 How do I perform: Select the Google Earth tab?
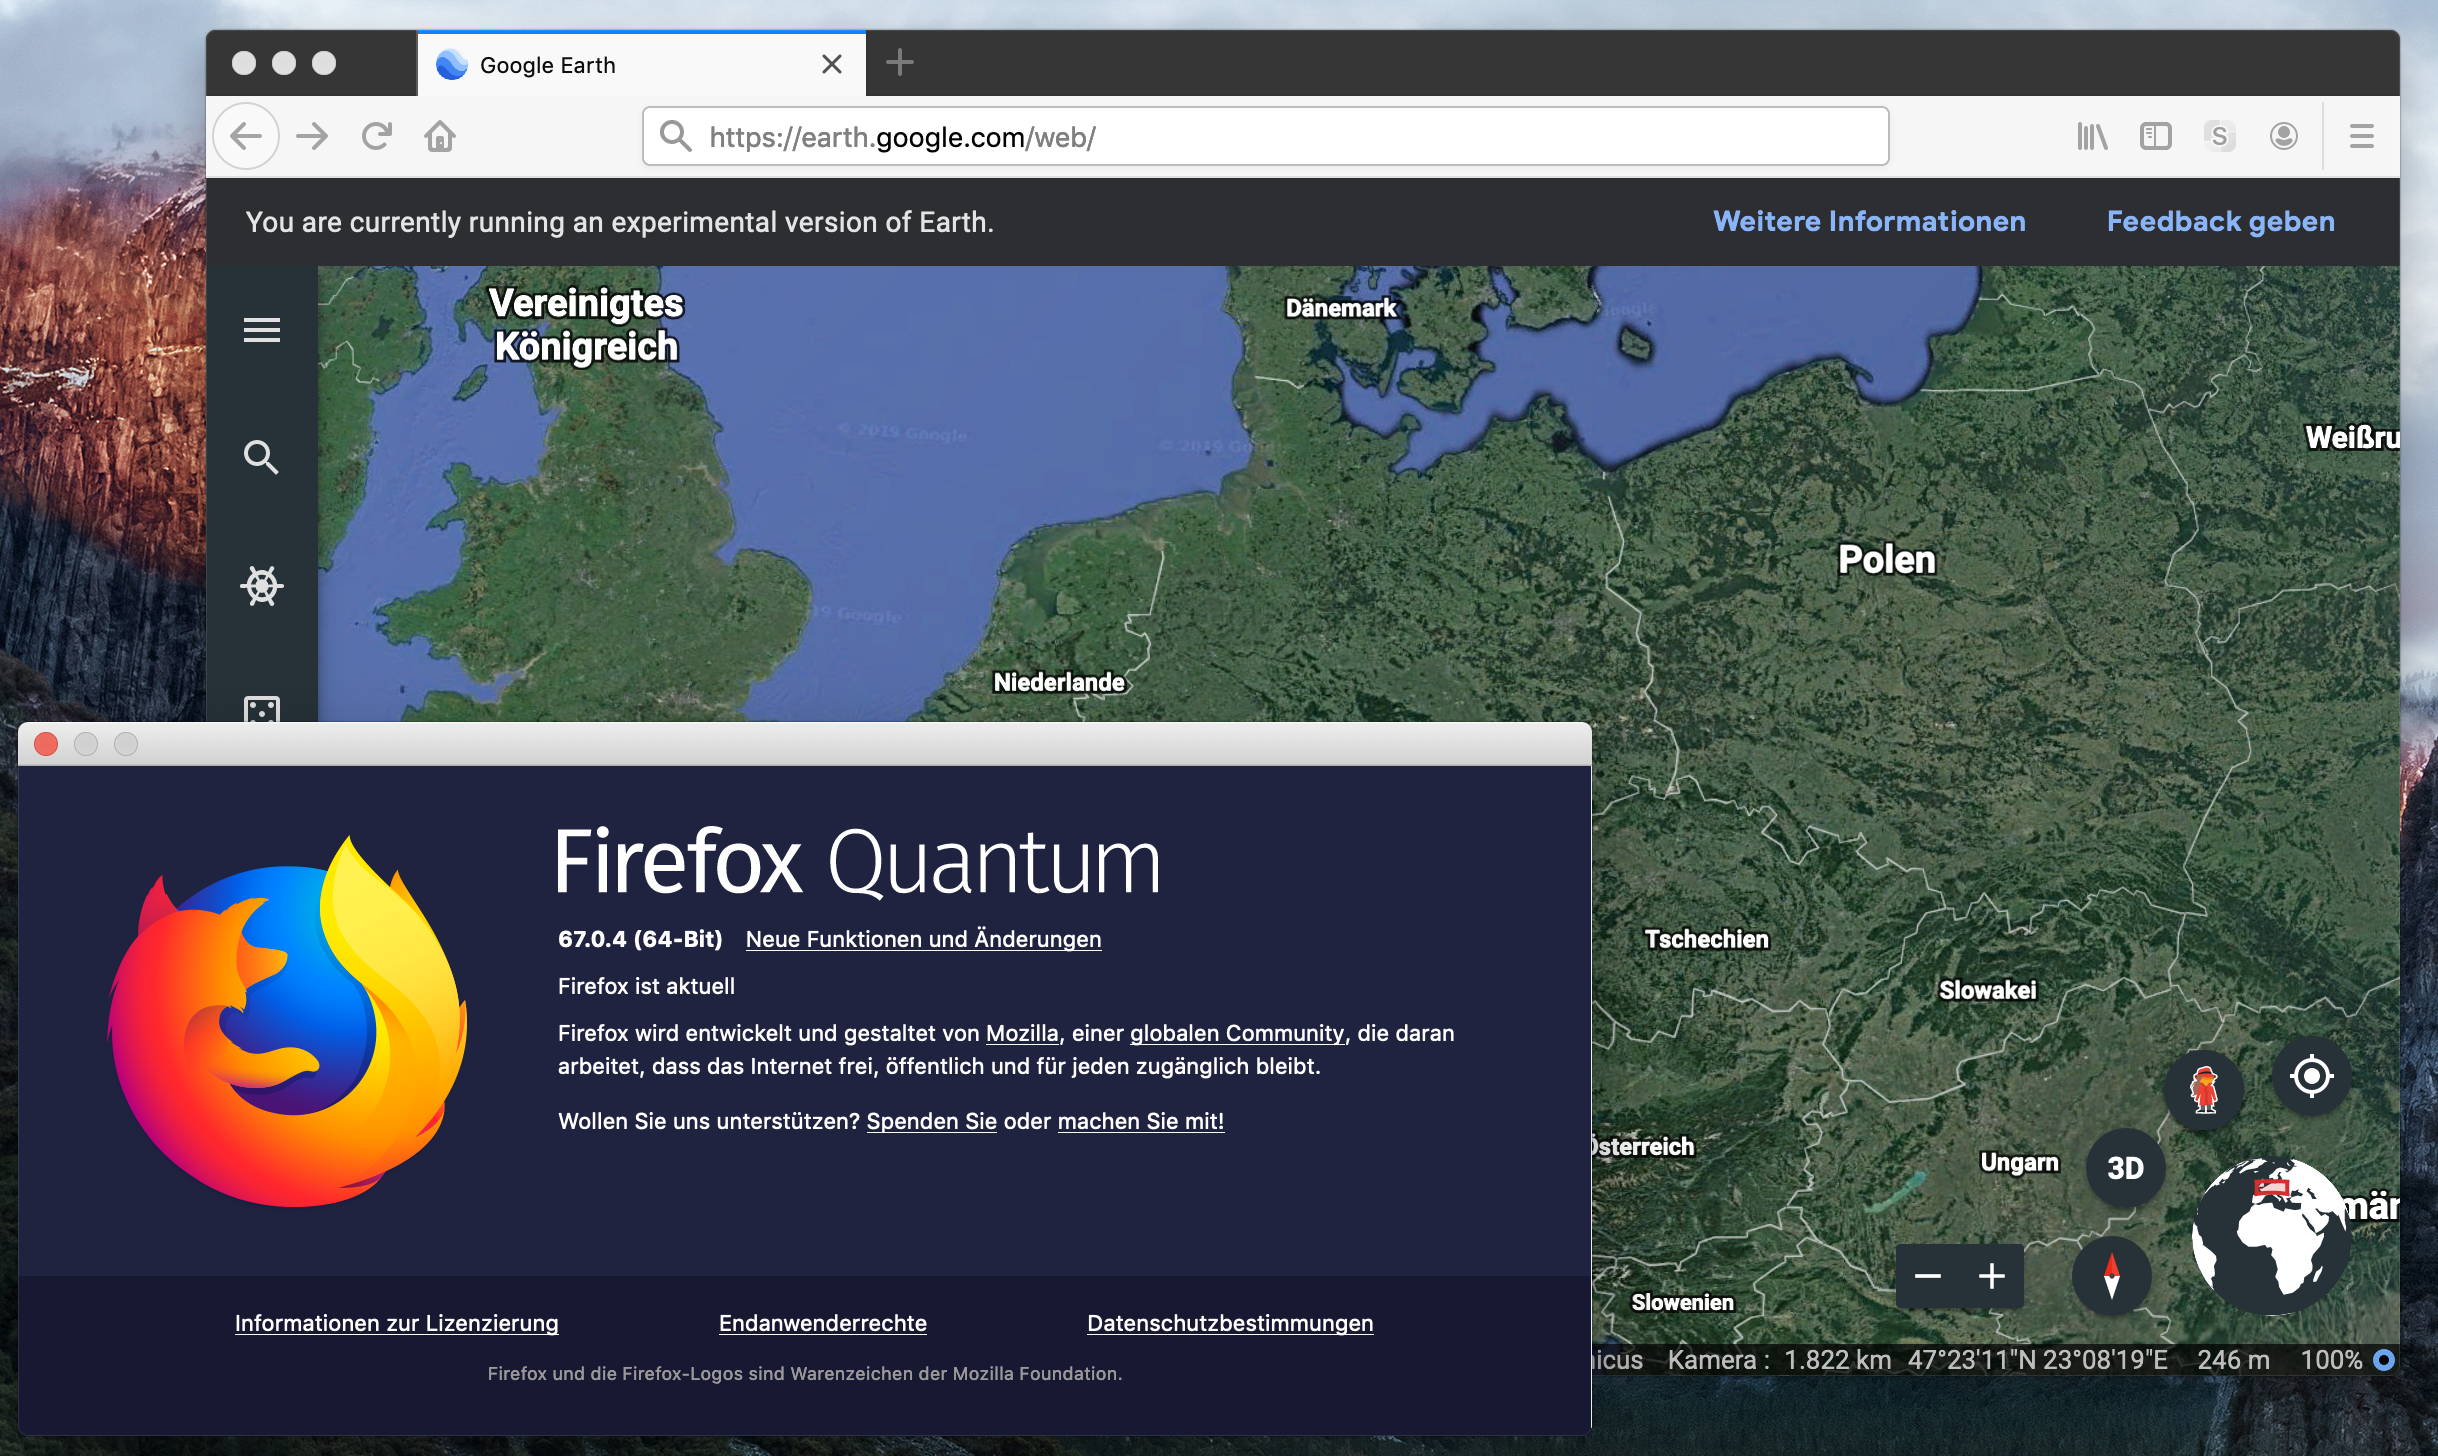[x=641, y=65]
